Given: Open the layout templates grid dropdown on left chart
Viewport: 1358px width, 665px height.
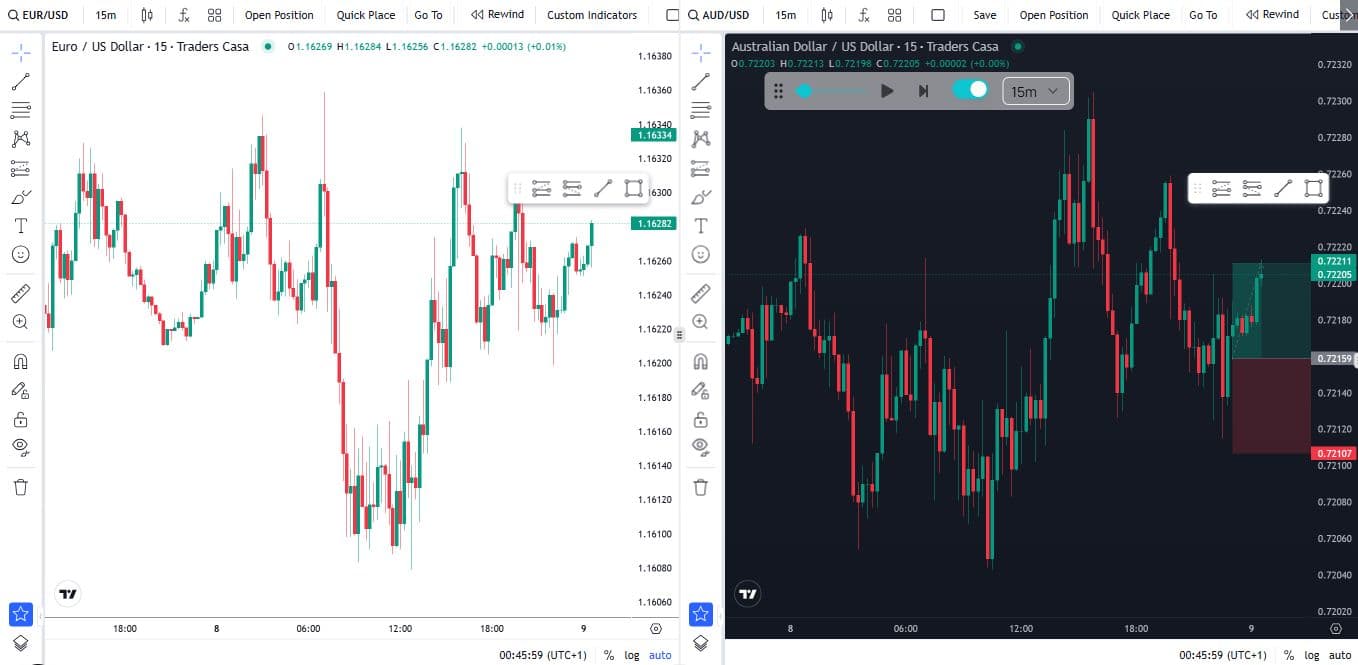Looking at the screenshot, I should coord(215,15).
